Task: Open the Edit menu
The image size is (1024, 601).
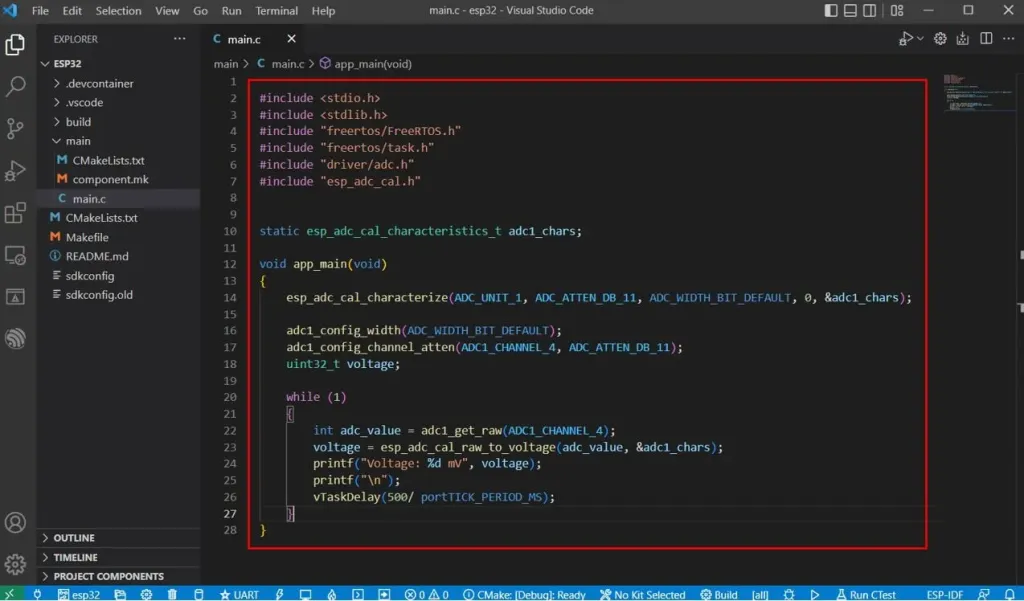Action: [72, 10]
